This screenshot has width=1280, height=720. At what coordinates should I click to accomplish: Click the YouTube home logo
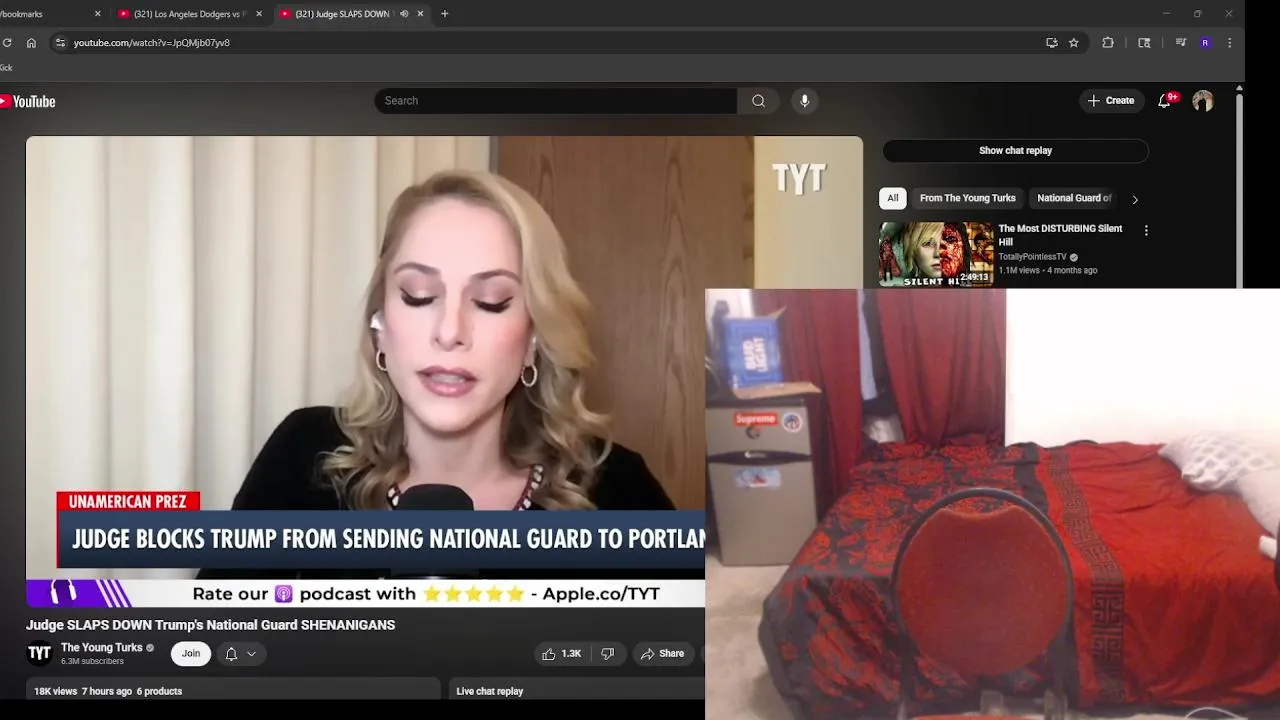pyautogui.click(x=27, y=101)
